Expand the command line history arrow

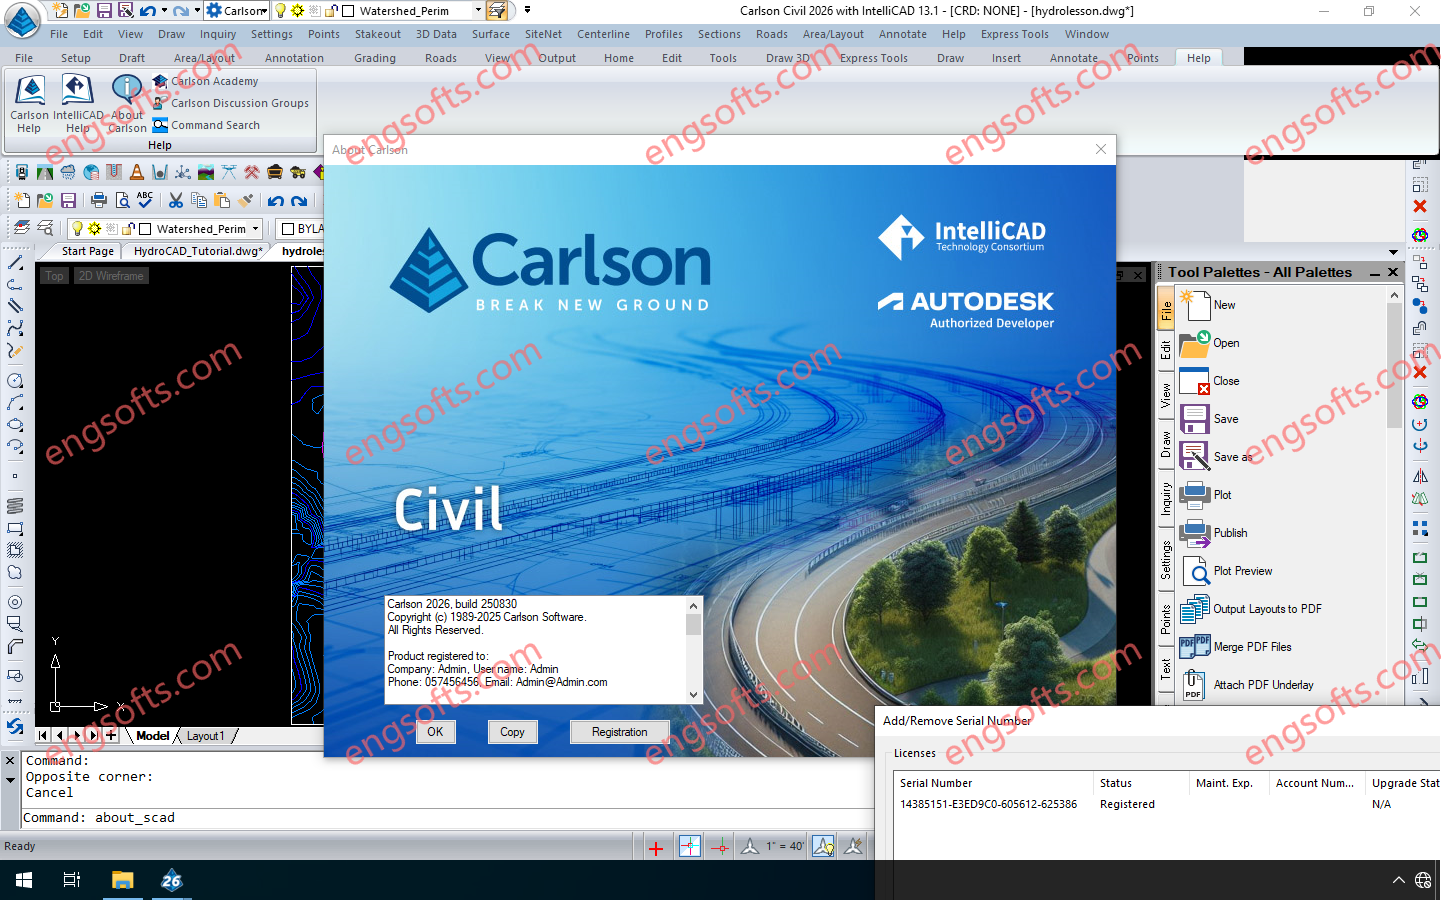[x=10, y=780]
